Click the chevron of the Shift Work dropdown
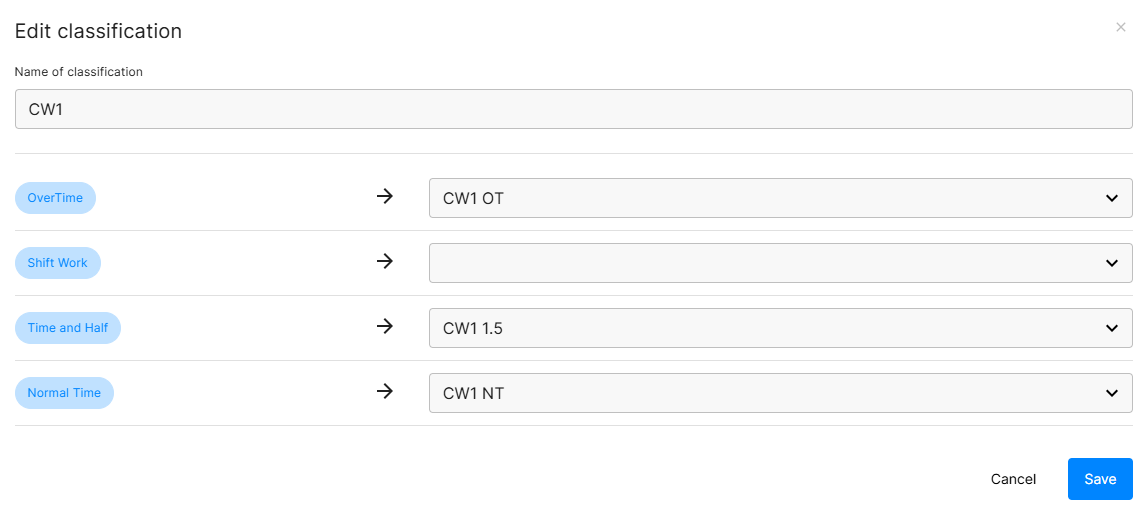This screenshot has width=1146, height=515. (1112, 263)
